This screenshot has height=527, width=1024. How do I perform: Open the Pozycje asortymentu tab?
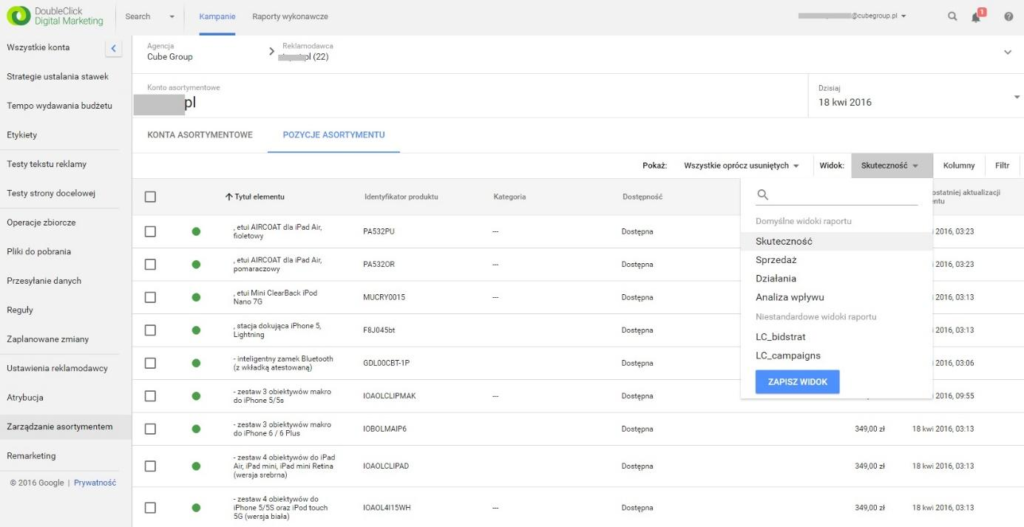(334, 135)
